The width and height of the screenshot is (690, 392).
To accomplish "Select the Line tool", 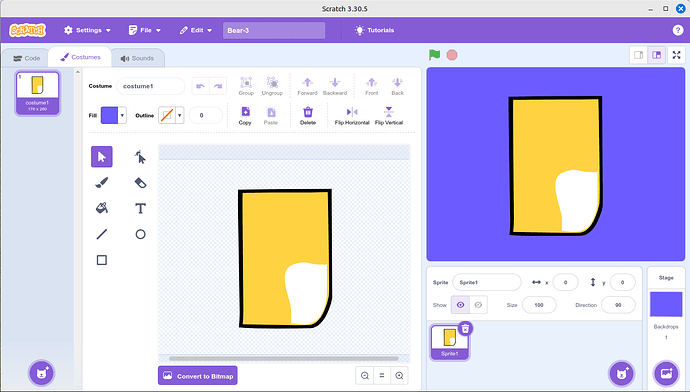I will [x=102, y=234].
